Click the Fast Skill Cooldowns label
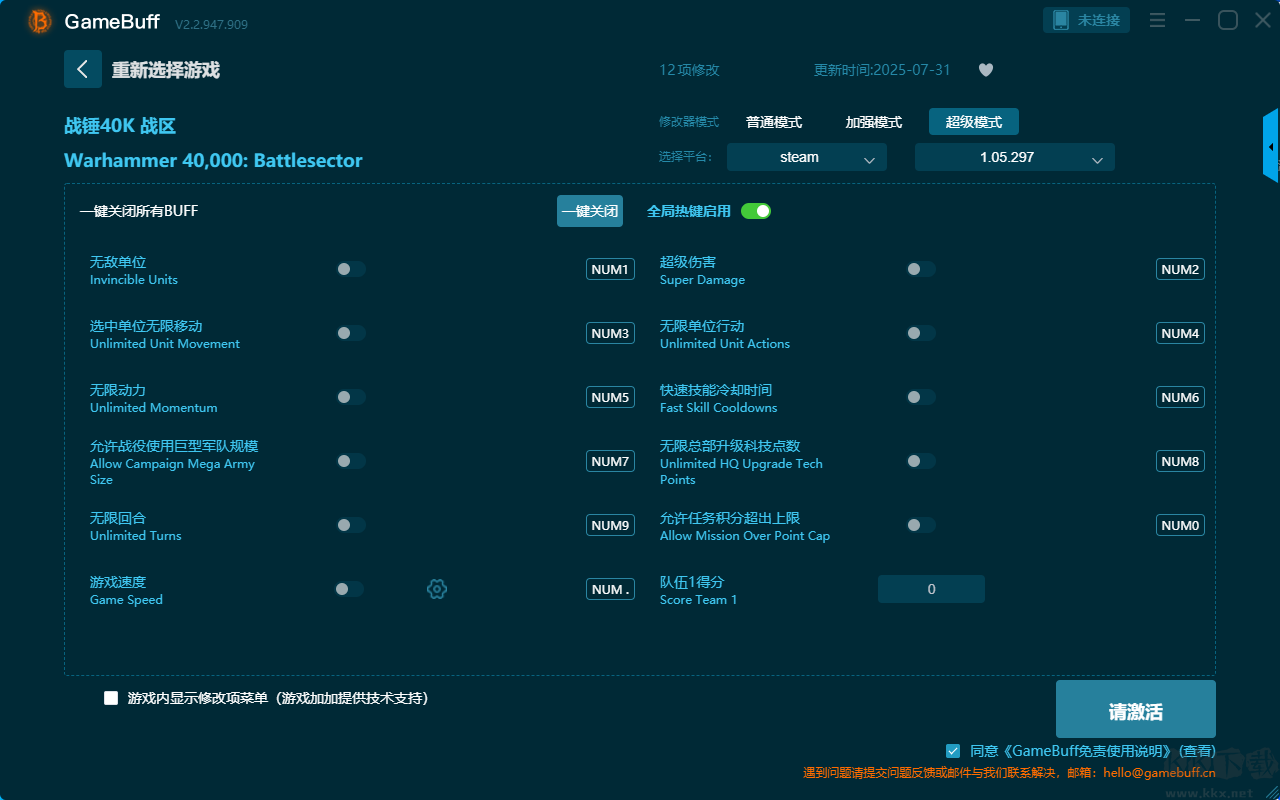This screenshot has height=800, width=1280. pyautogui.click(x=718, y=408)
